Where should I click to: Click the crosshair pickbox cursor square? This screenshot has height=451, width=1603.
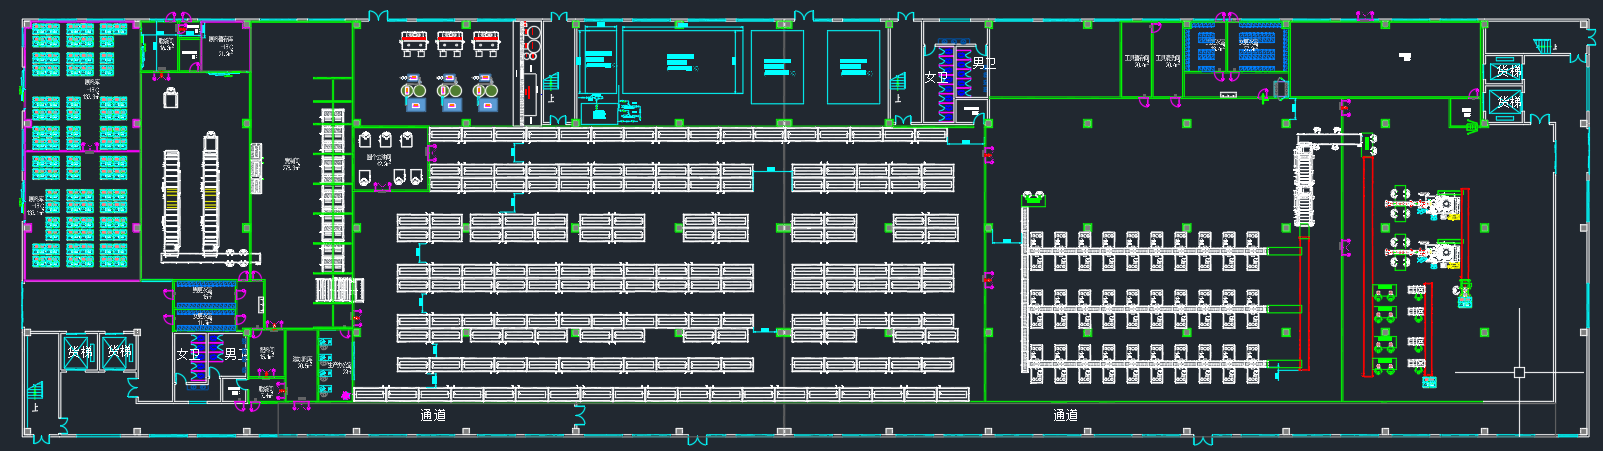coord(1519,372)
